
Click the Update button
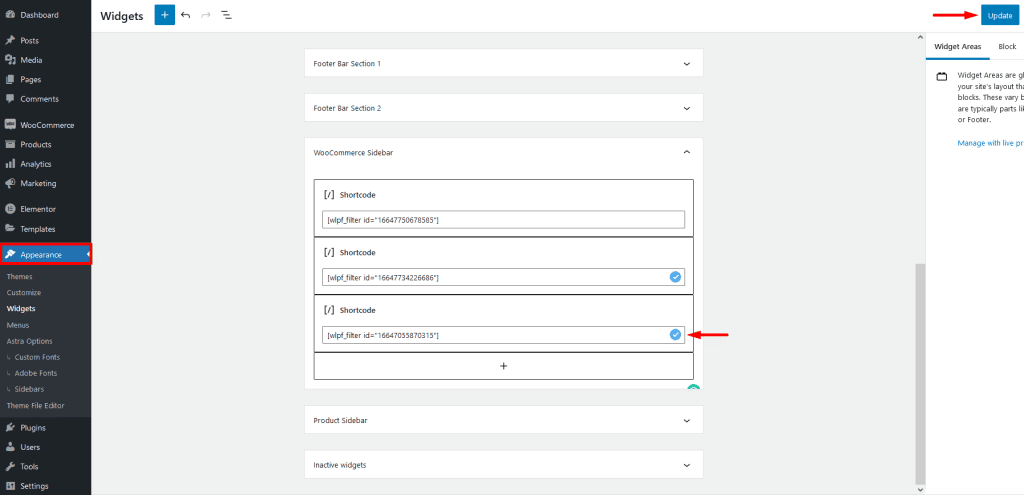(1001, 15)
